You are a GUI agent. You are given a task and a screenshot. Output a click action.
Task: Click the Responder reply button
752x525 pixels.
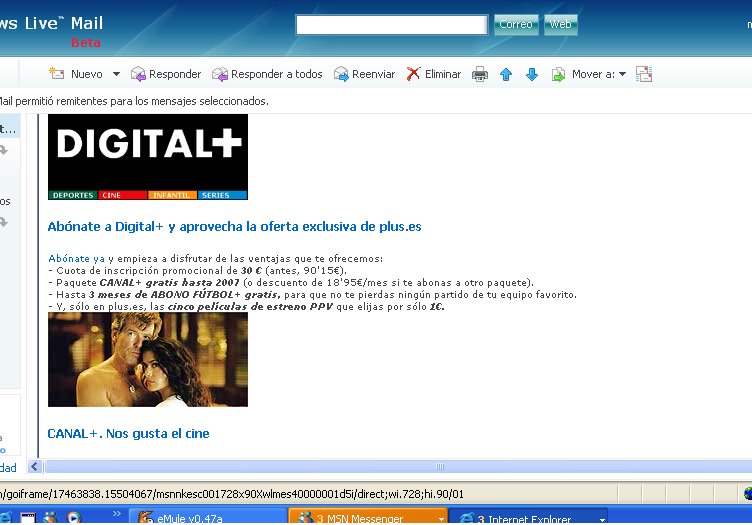pos(166,74)
